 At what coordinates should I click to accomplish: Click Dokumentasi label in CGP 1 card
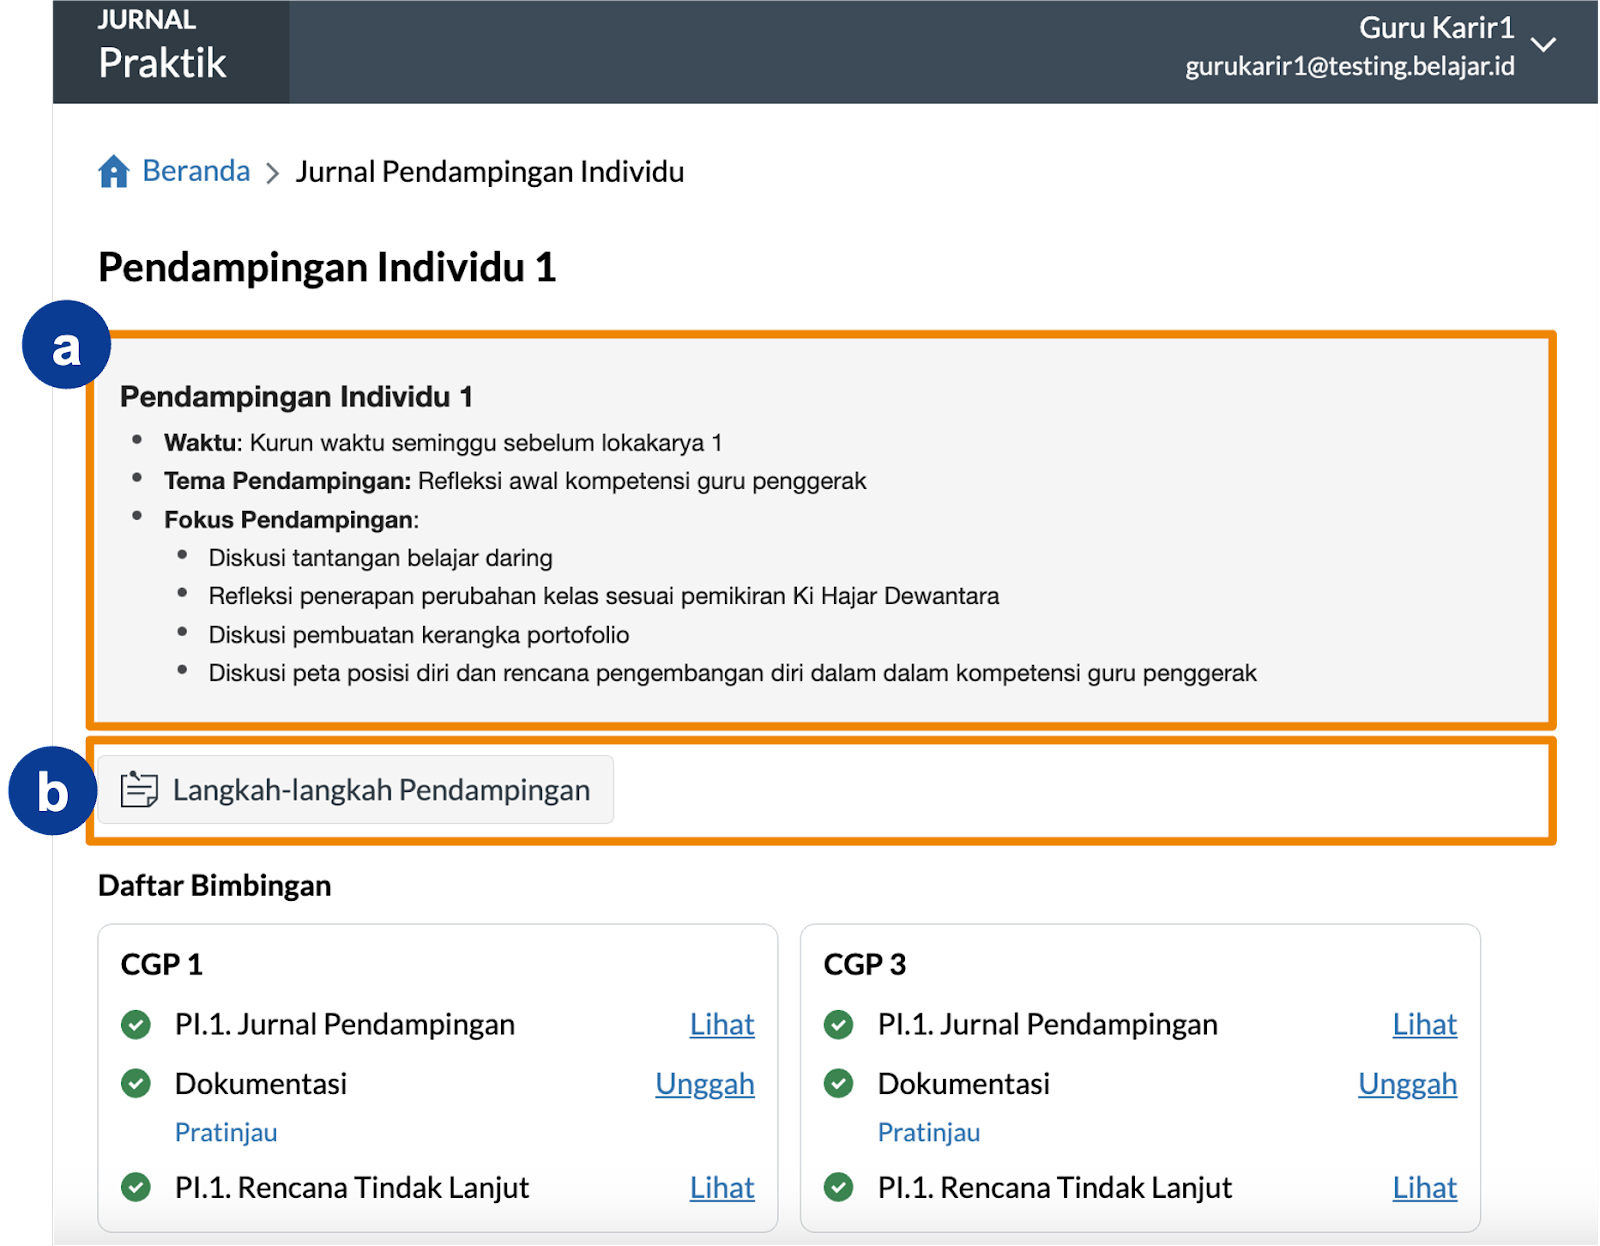click(261, 1084)
